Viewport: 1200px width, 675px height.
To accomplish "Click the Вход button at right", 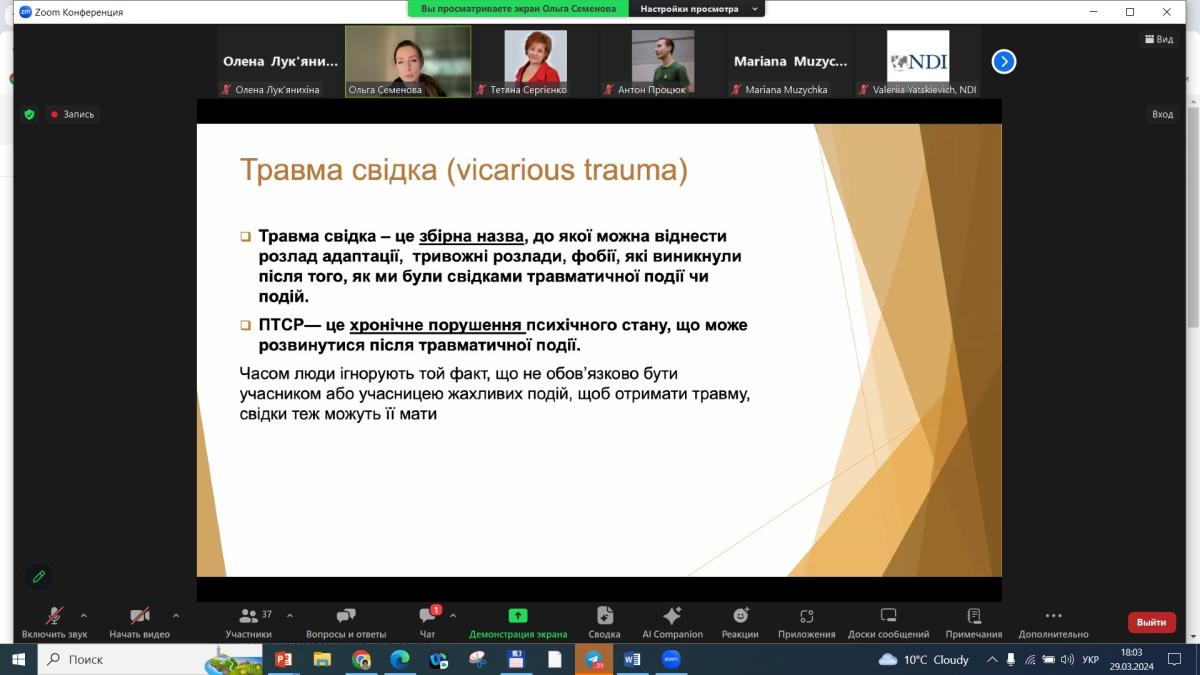I will [1162, 114].
